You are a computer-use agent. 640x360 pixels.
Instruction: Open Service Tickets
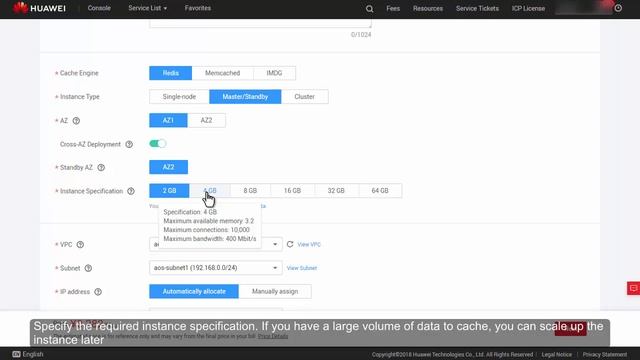point(477,9)
